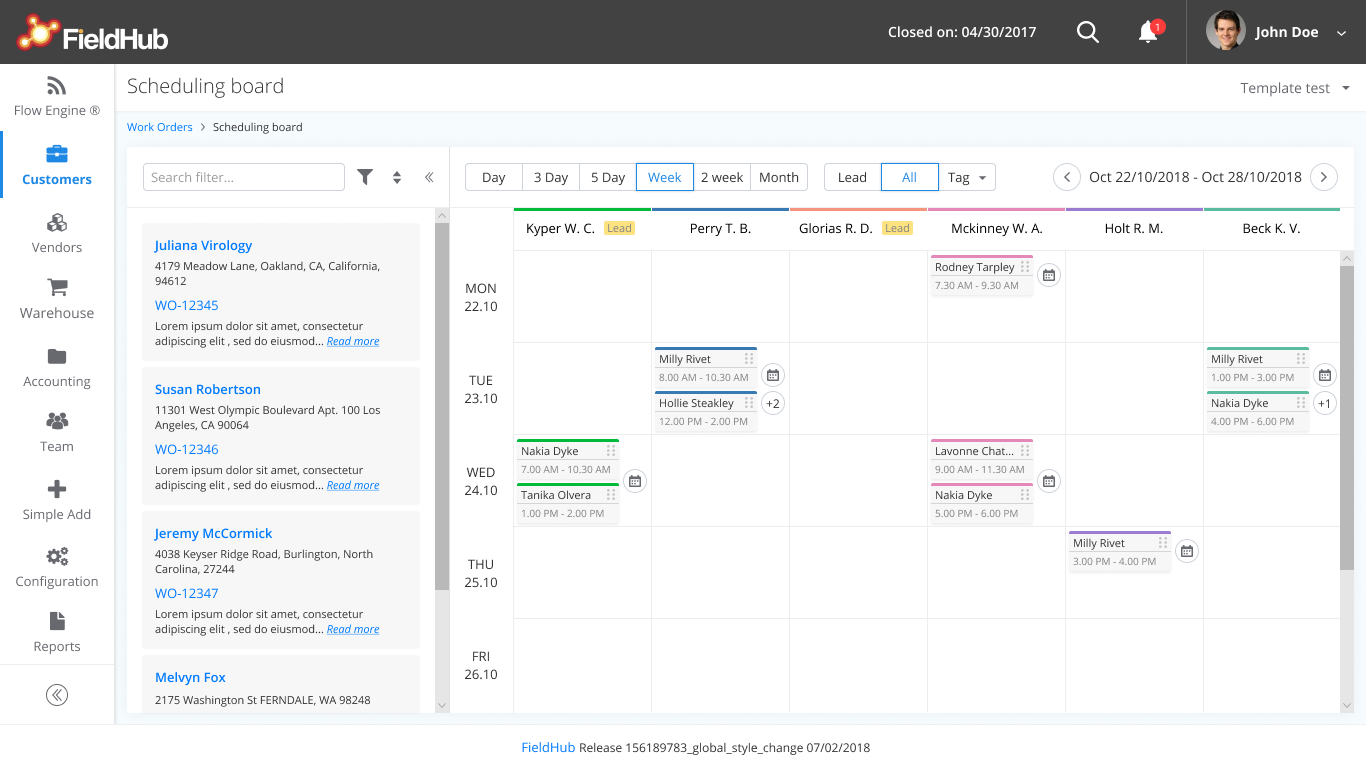The image size is (1366, 768).
Task: Select the Vendors sidebar icon
Action: click(56, 232)
